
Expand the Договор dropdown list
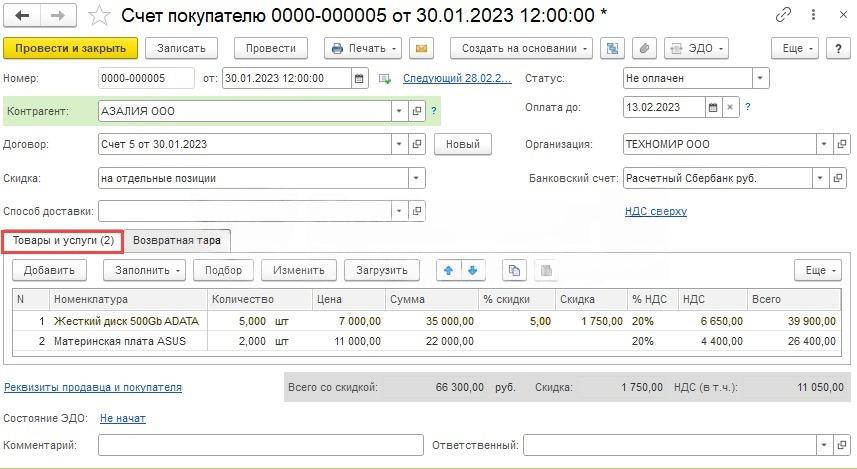[x=400, y=144]
